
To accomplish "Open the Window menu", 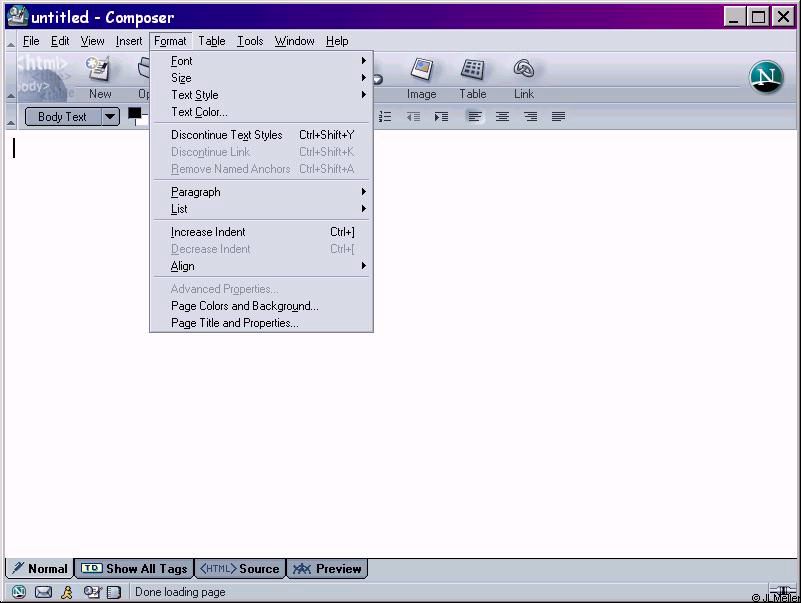I will tap(294, 41).
